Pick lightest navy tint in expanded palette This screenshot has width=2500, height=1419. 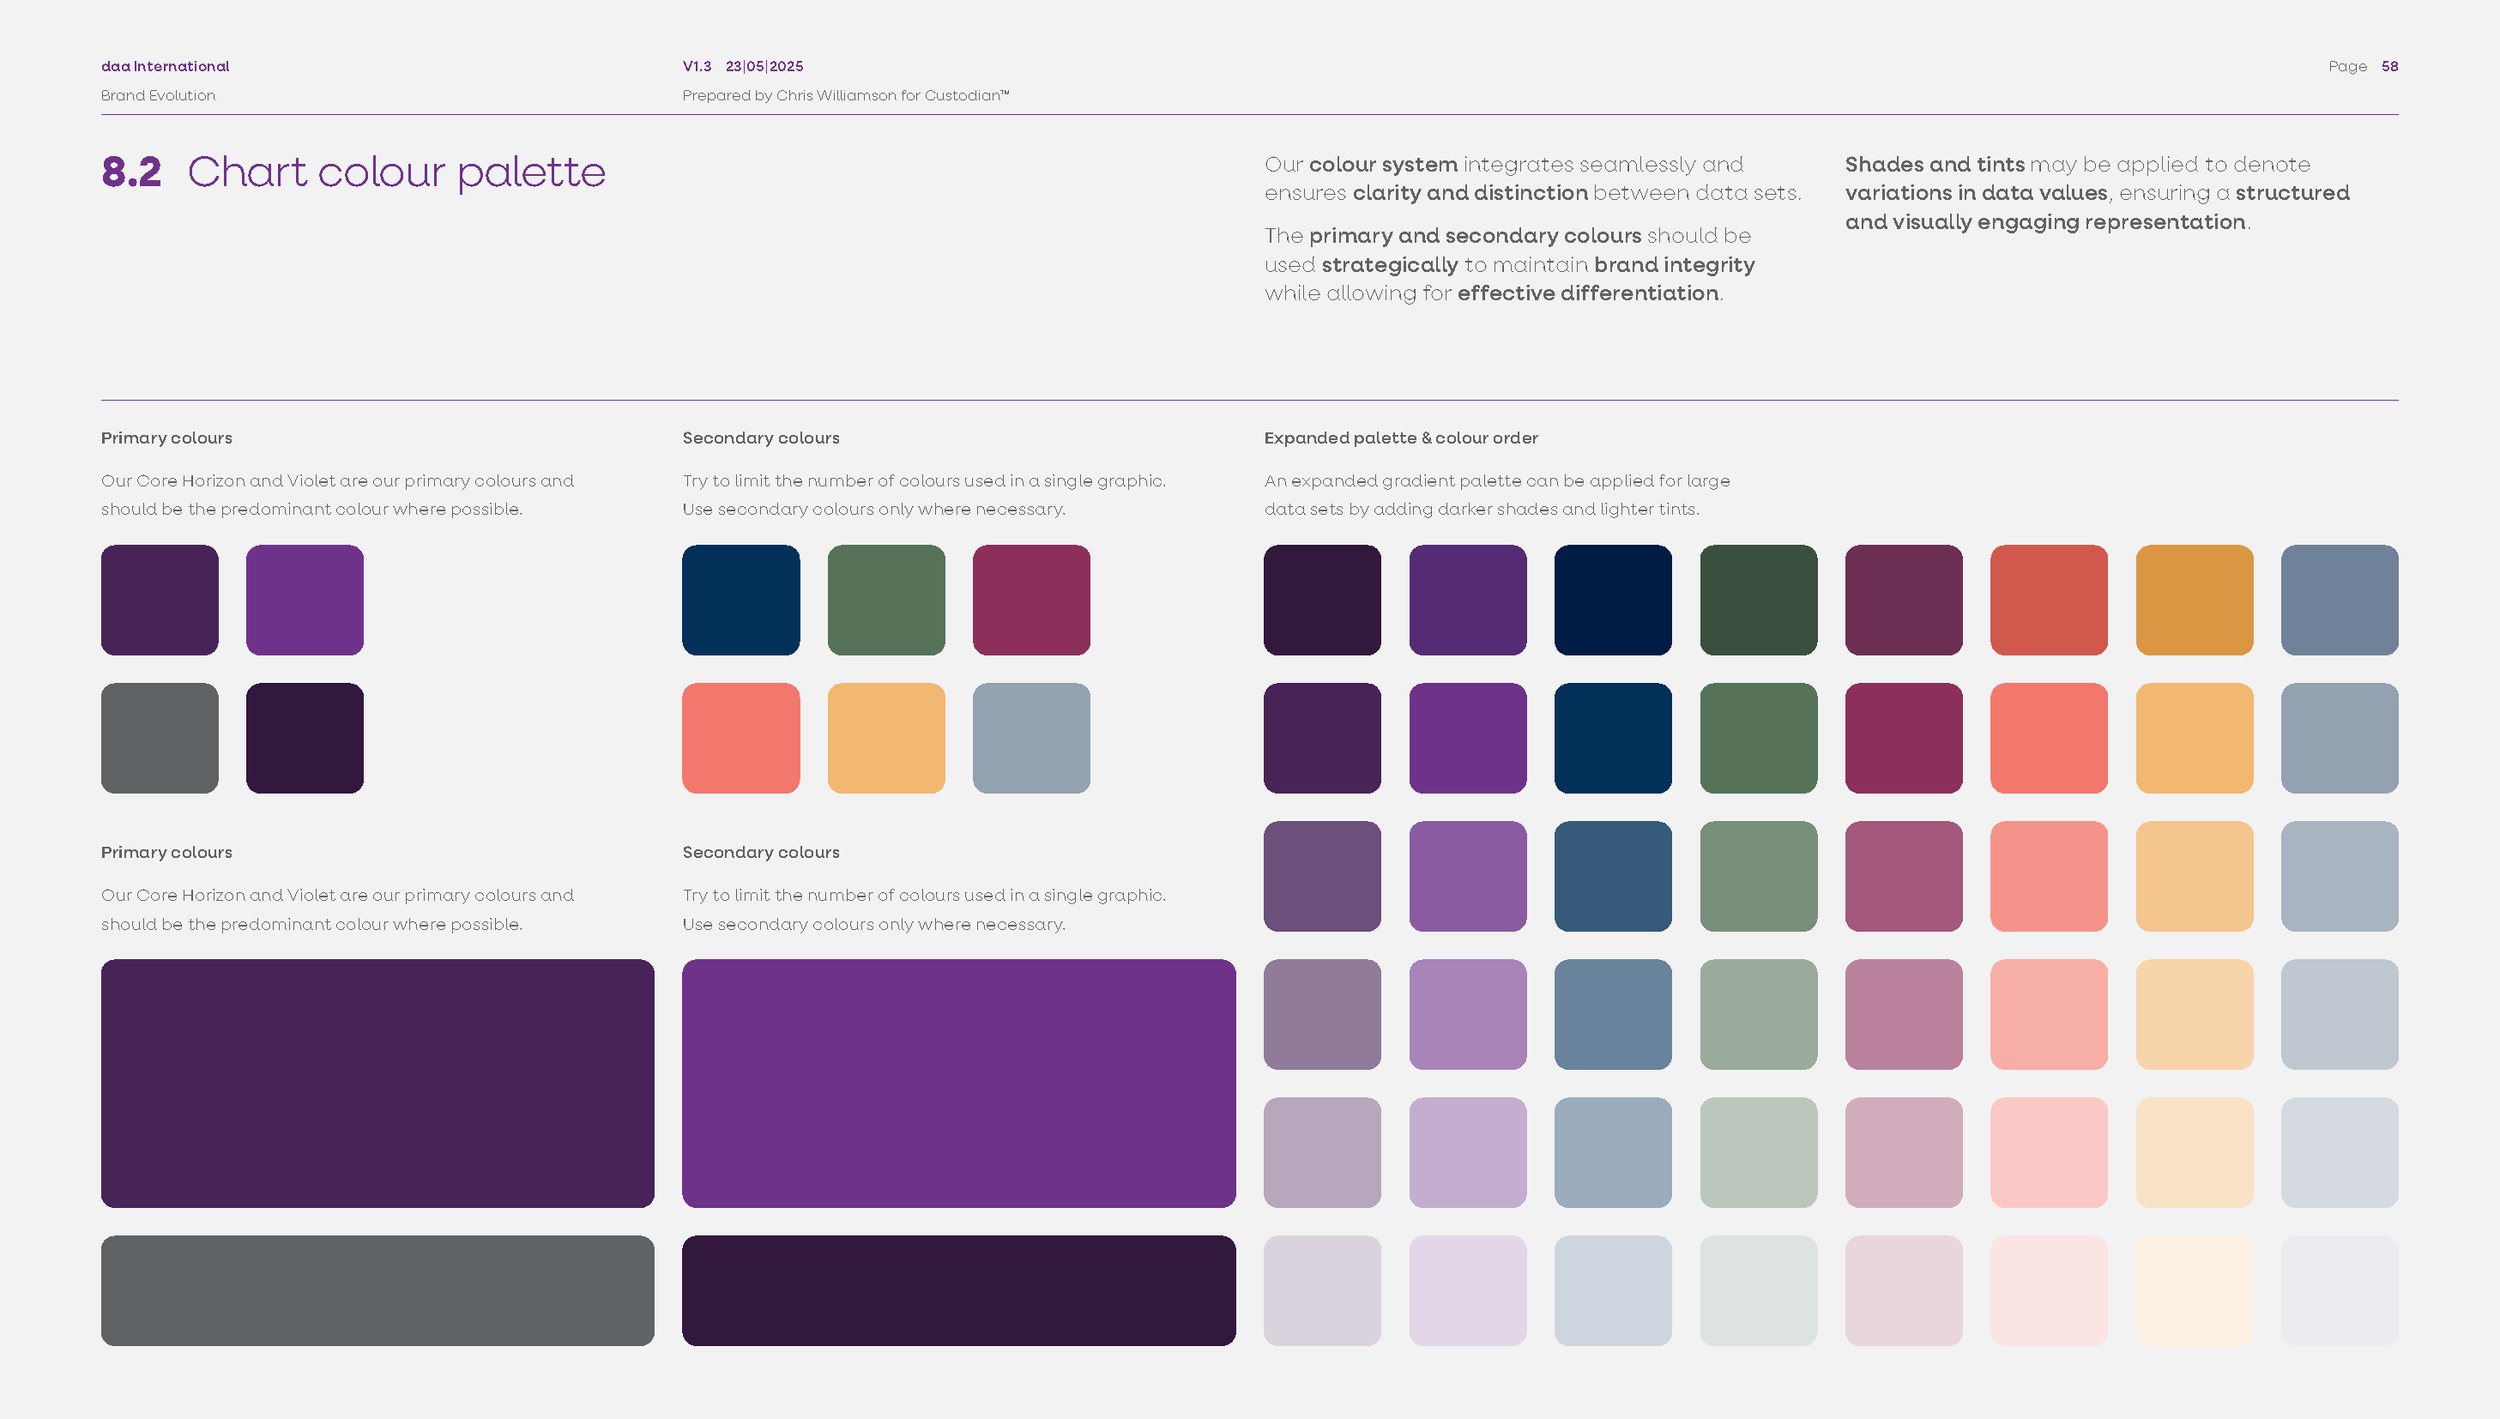click(x=1613, y=1290)
